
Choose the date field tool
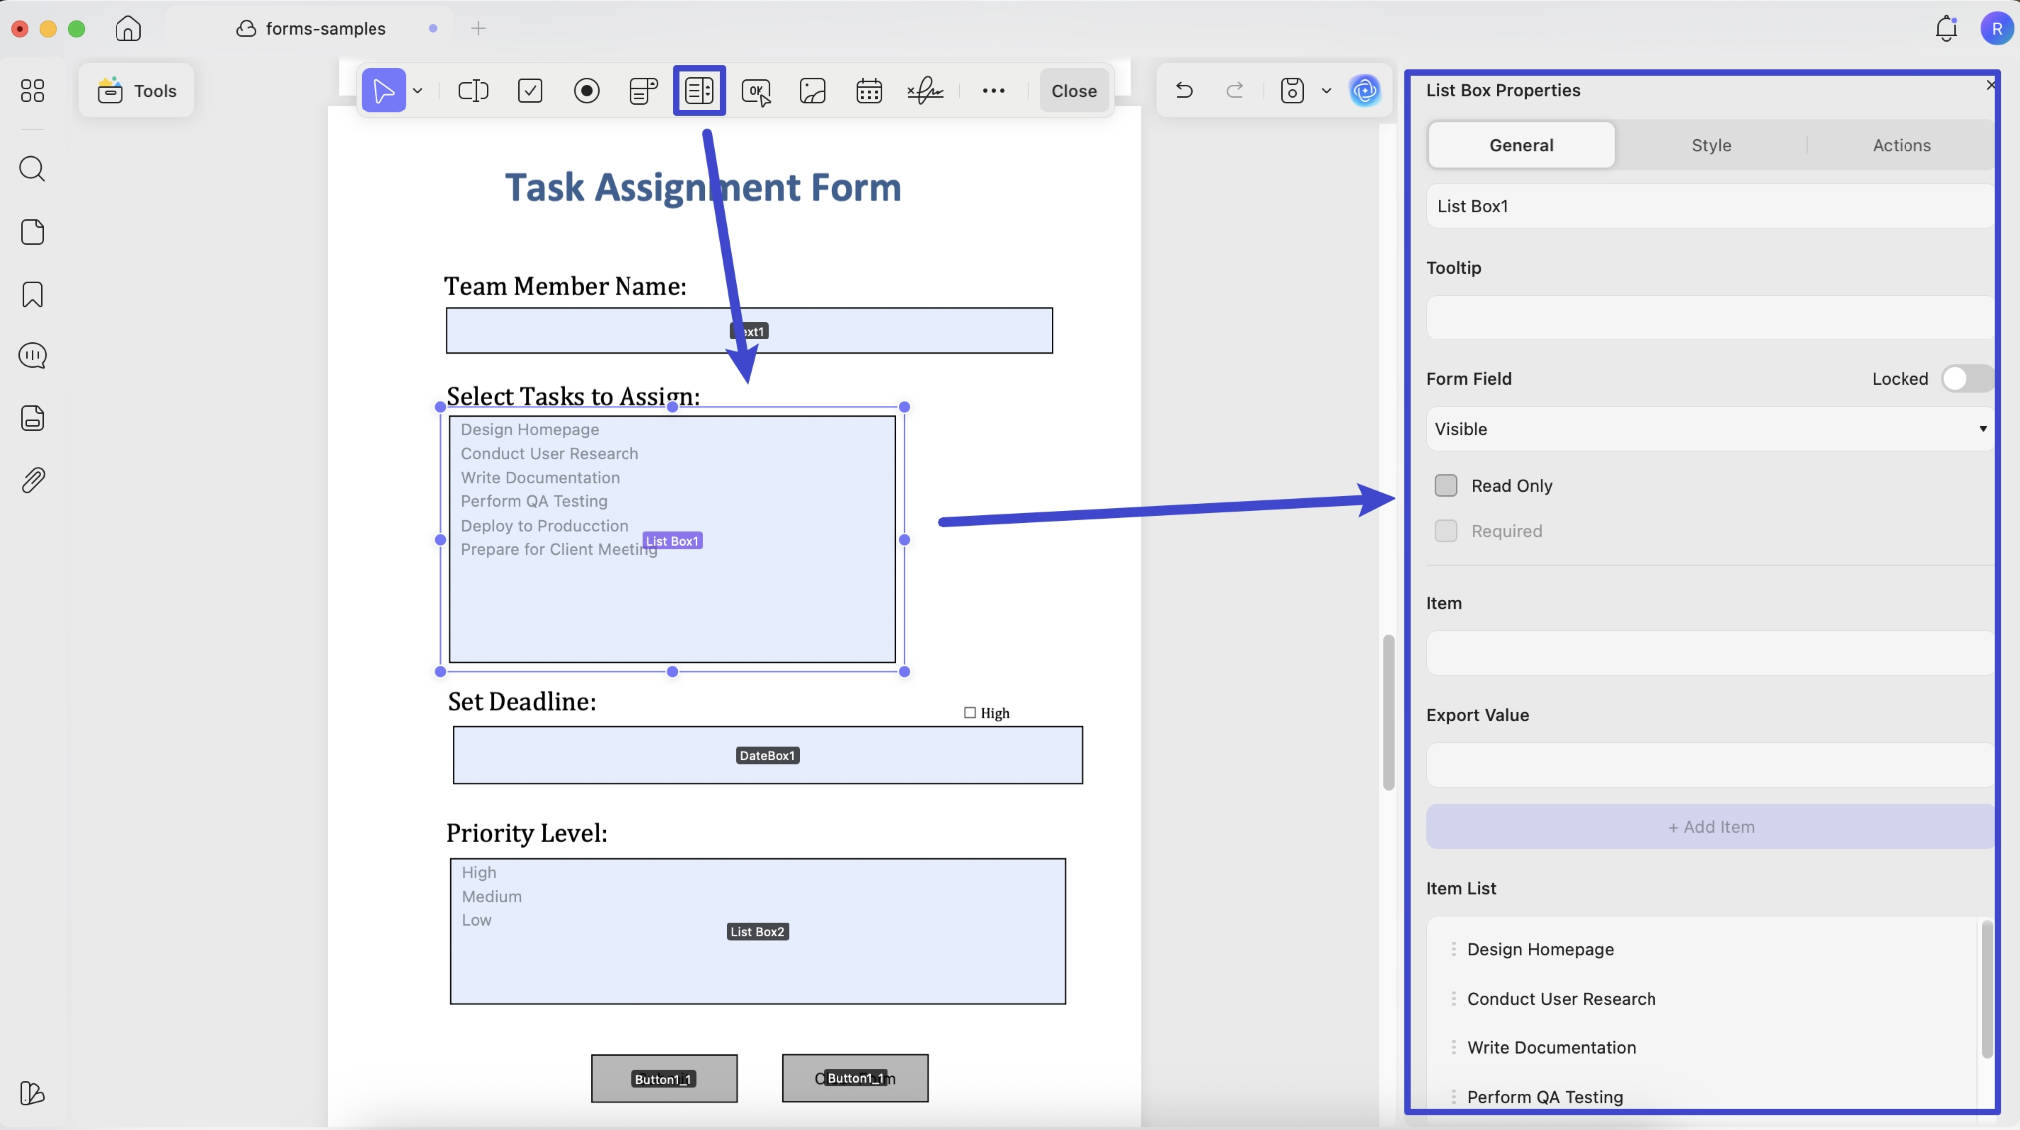pos(869,91)
